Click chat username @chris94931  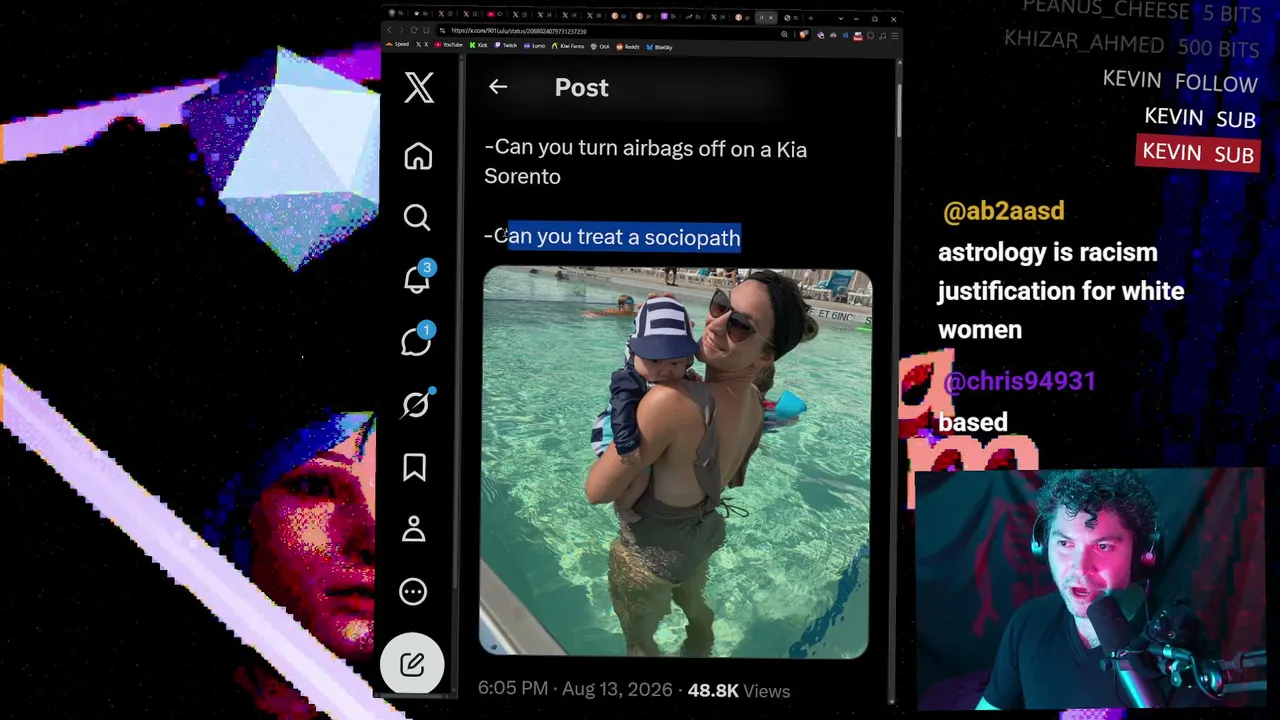coord(1019,381)
